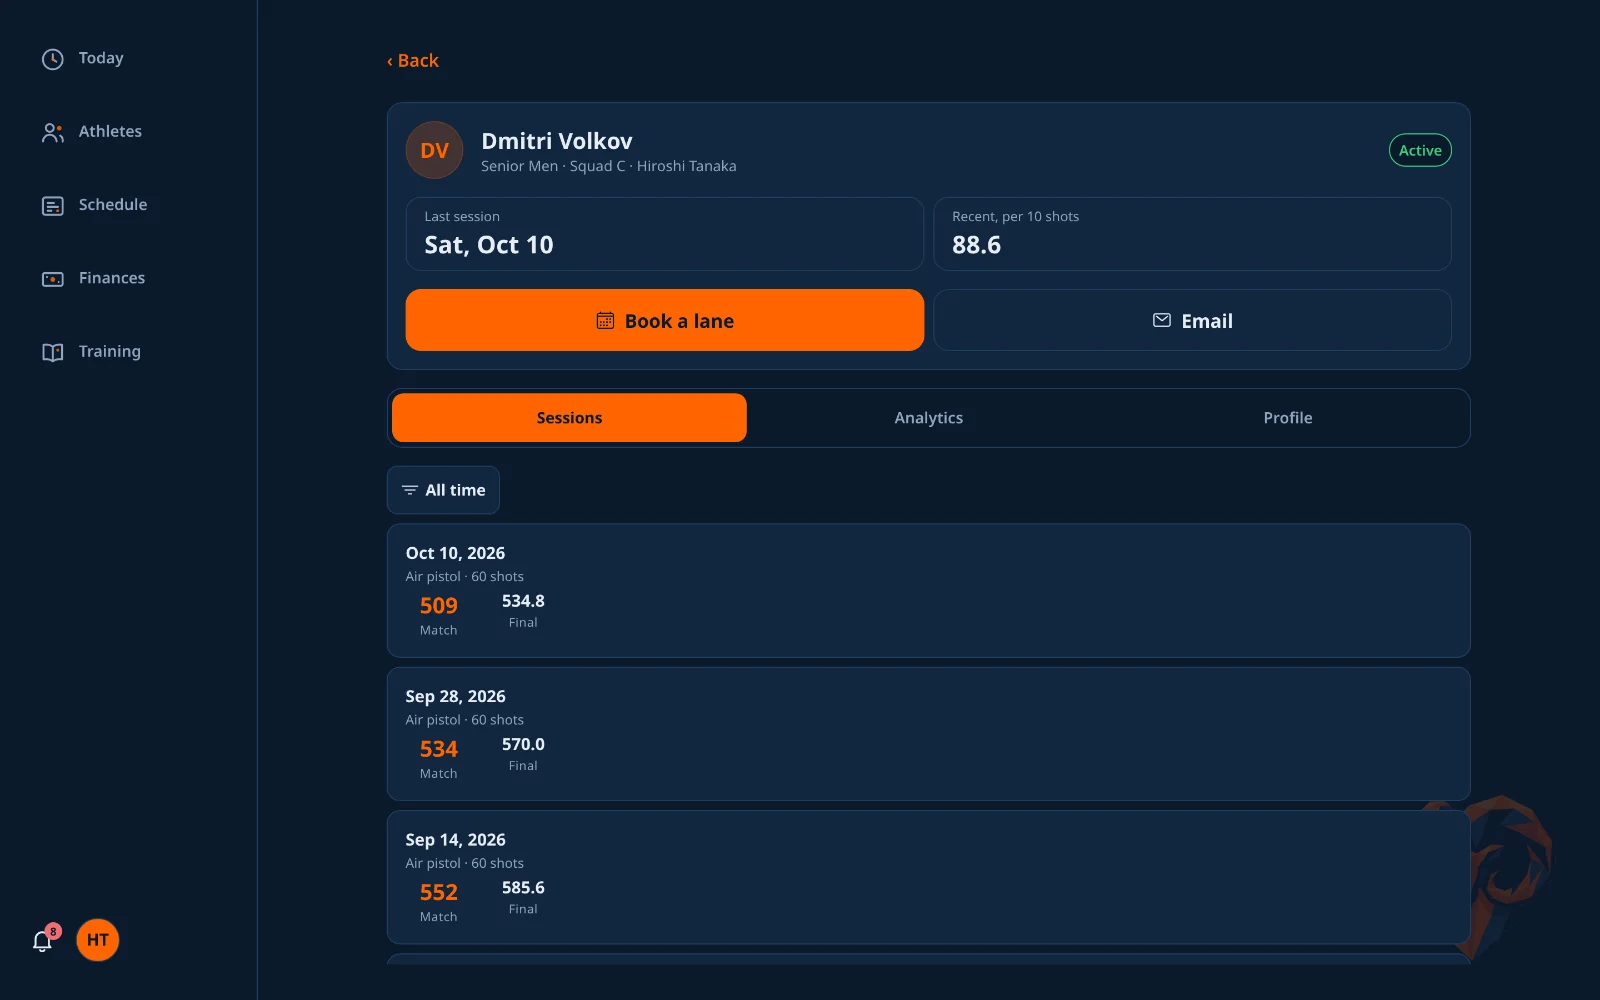
Task: Open the HT user avatar
Action: [98, 940]
